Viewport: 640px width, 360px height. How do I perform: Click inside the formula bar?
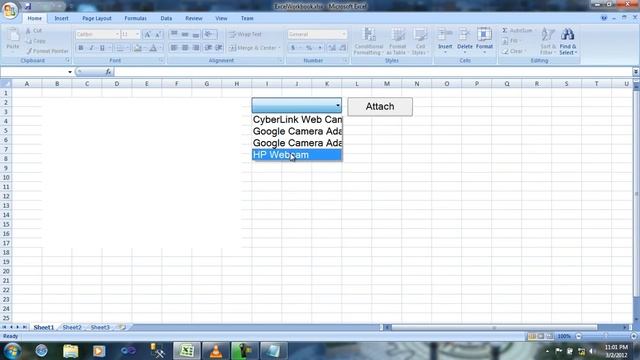[373, 72]
